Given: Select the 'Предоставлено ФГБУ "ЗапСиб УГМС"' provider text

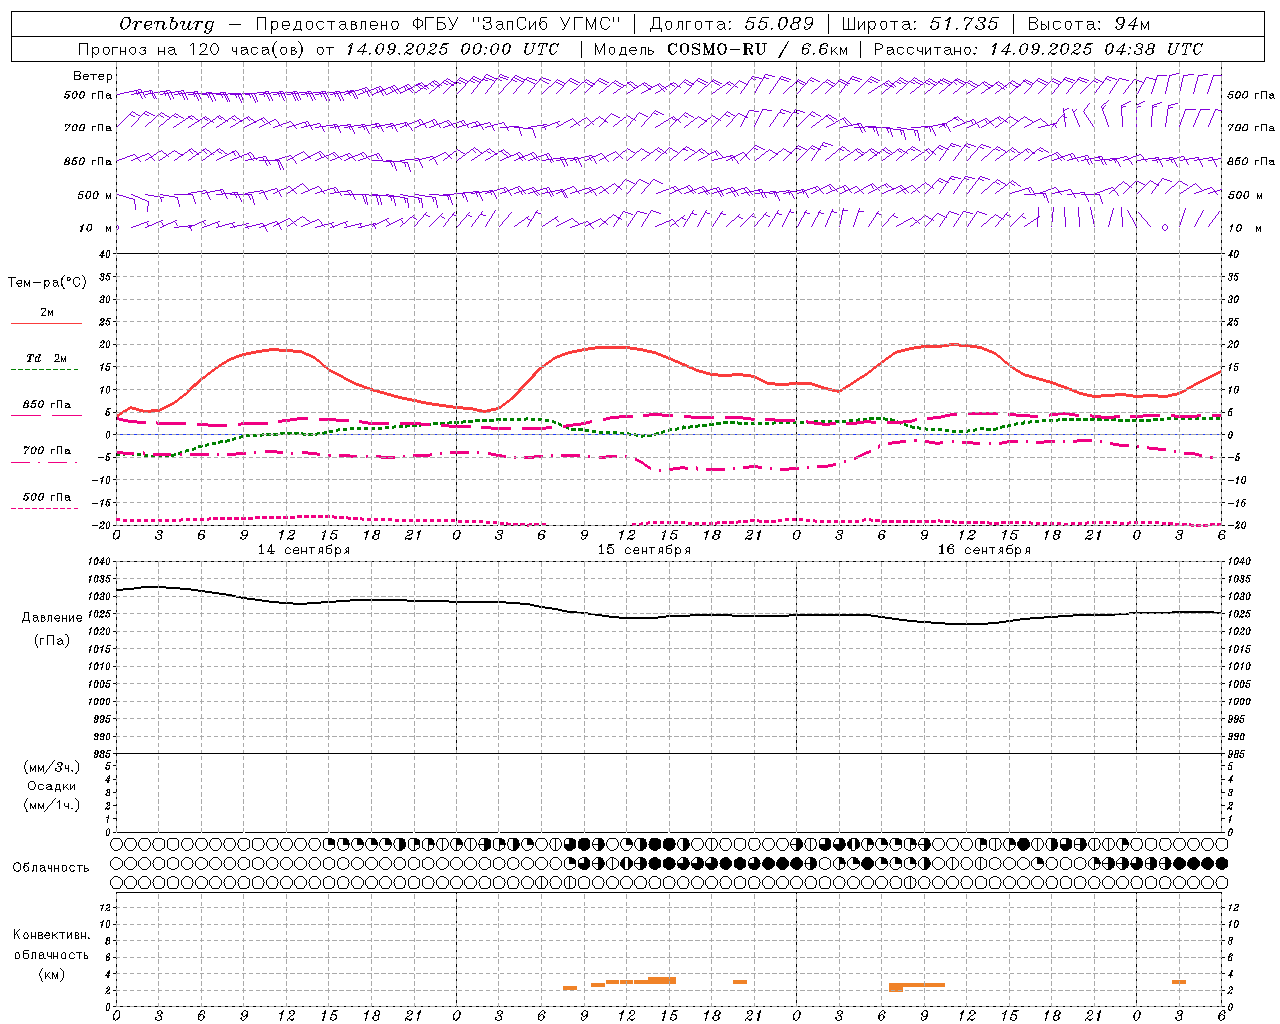Looking at the screenshot, I should [438, 24].
